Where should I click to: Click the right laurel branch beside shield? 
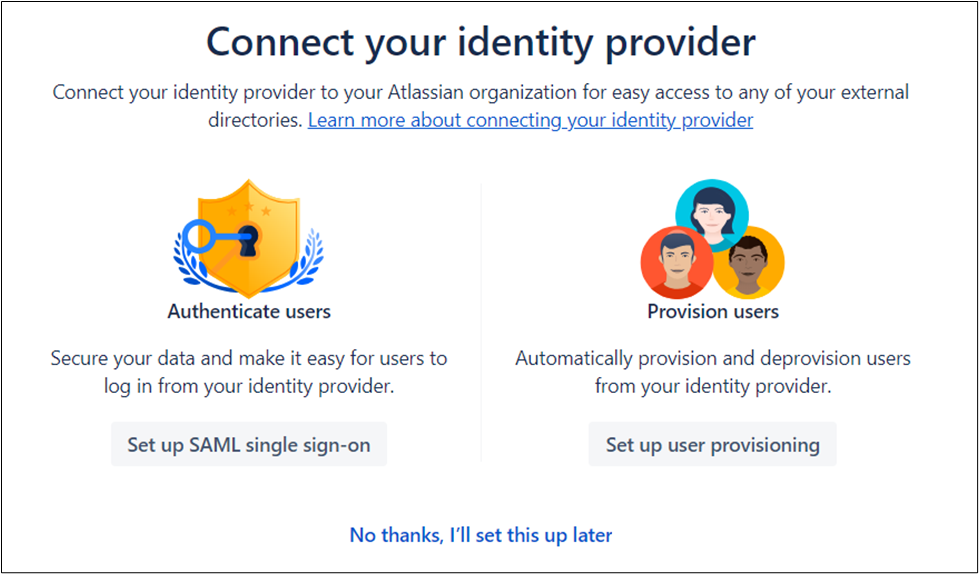(312, 262)
